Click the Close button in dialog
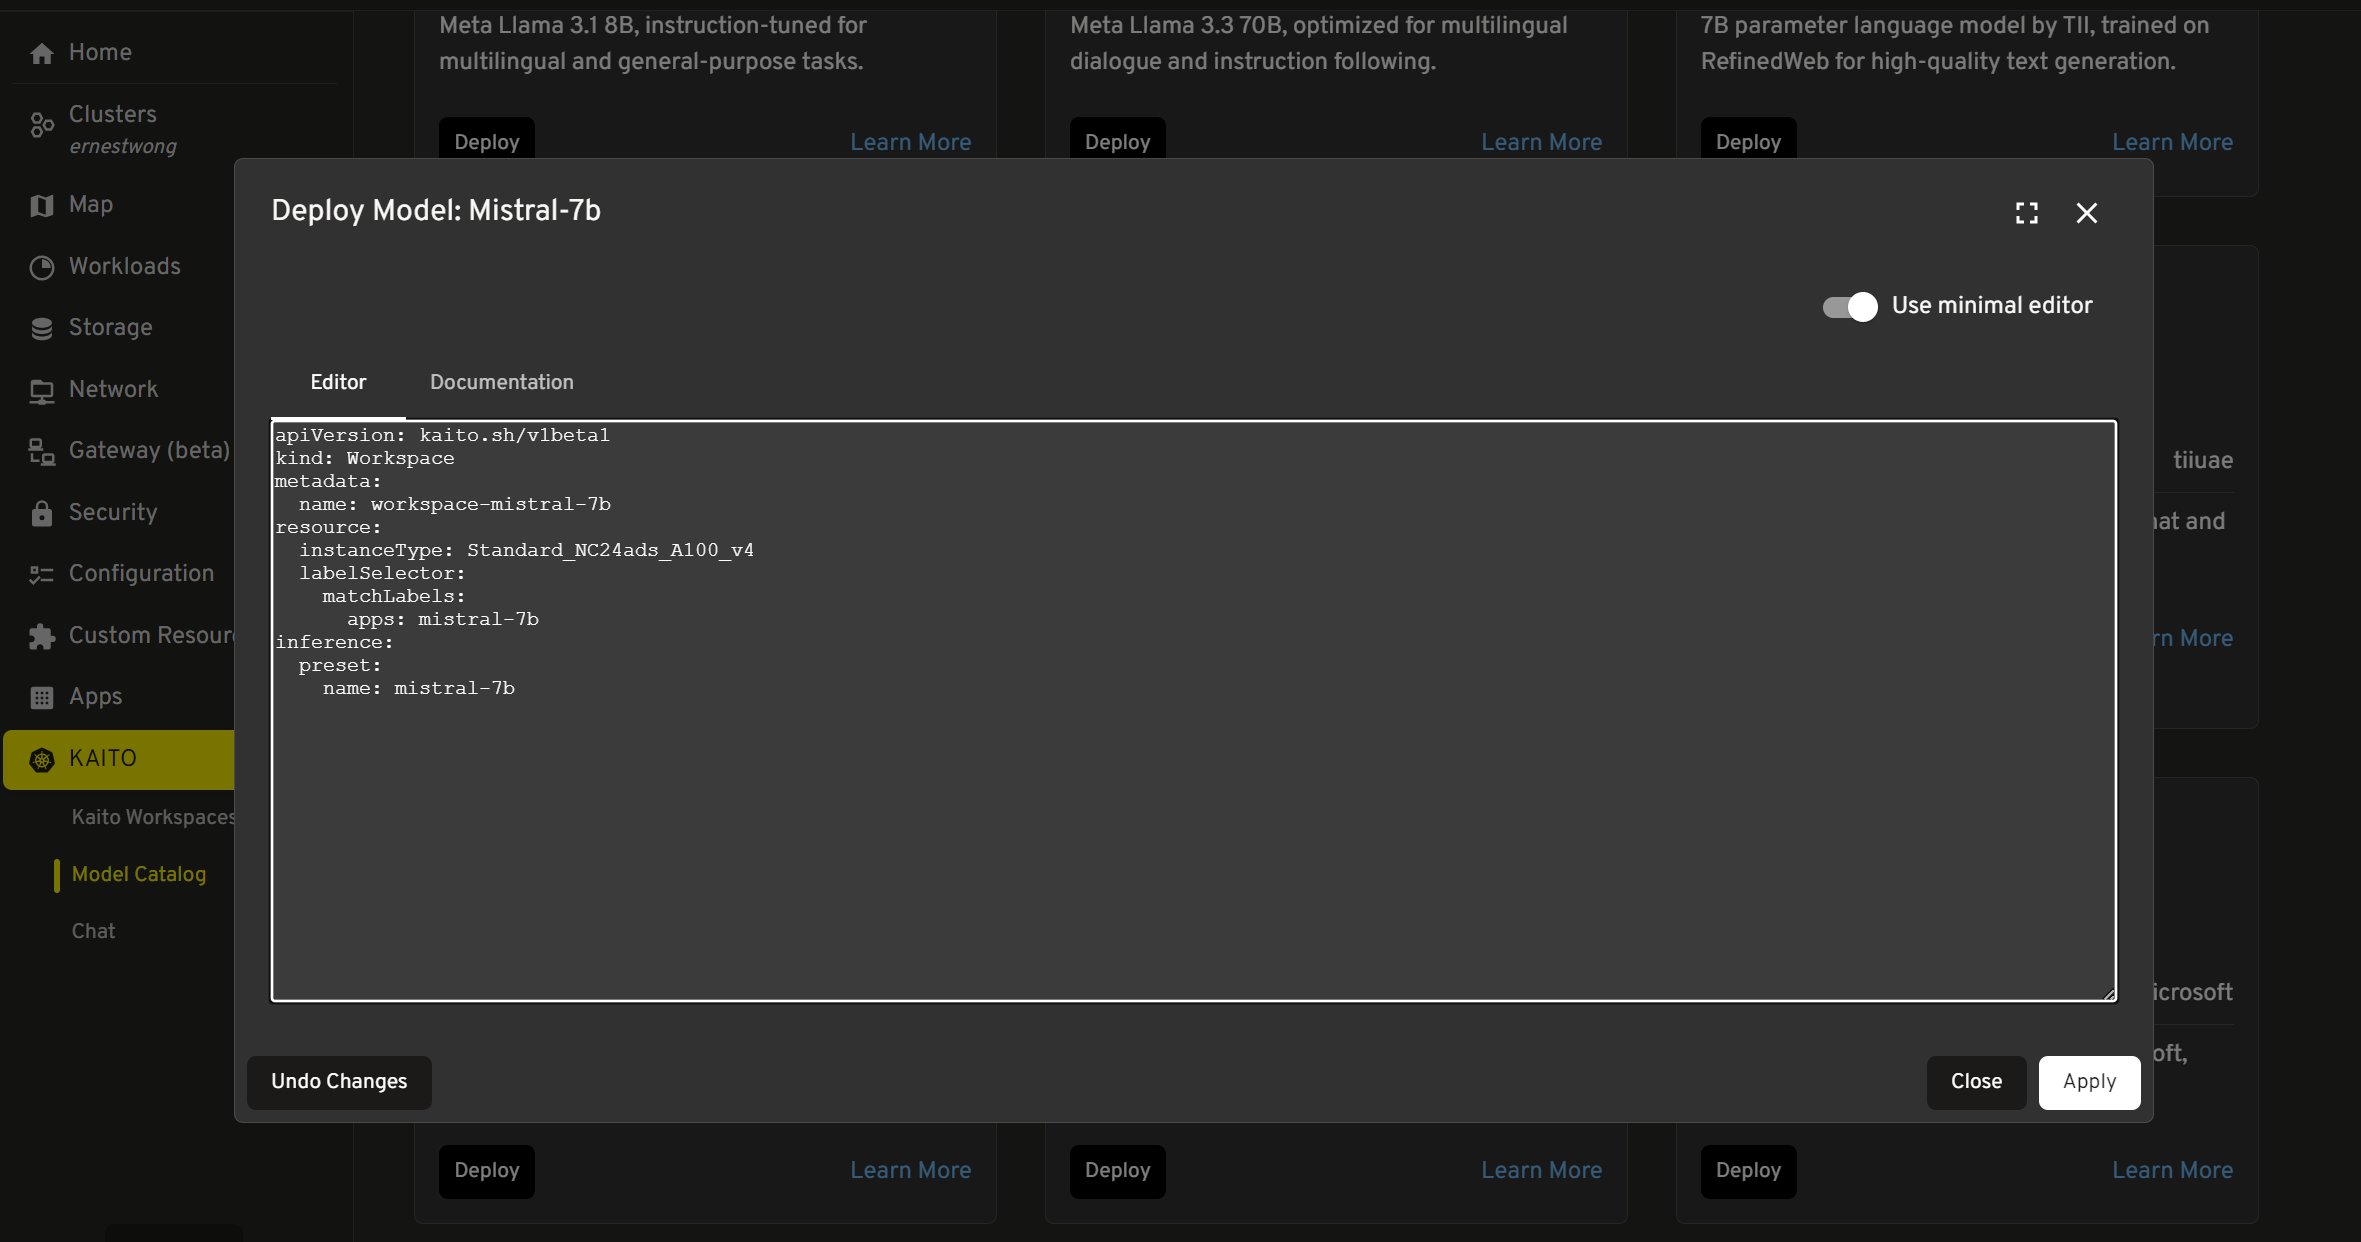Viewport: 2361px width, 1242px height. (x=1976, y=1082)
